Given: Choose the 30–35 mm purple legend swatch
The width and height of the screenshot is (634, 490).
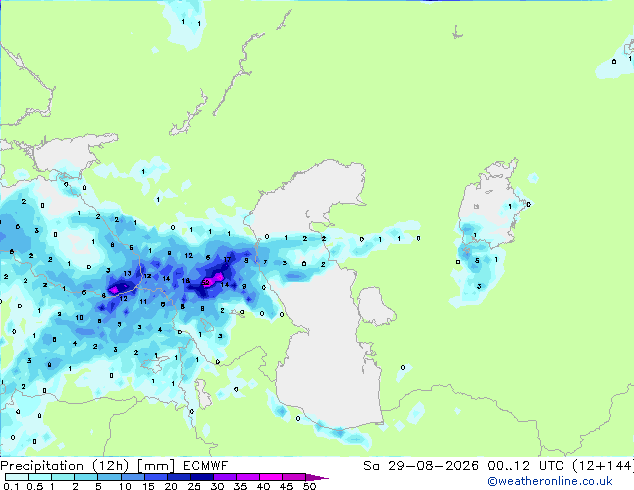Looking at the screenshot, I should [x=225, y=477].
